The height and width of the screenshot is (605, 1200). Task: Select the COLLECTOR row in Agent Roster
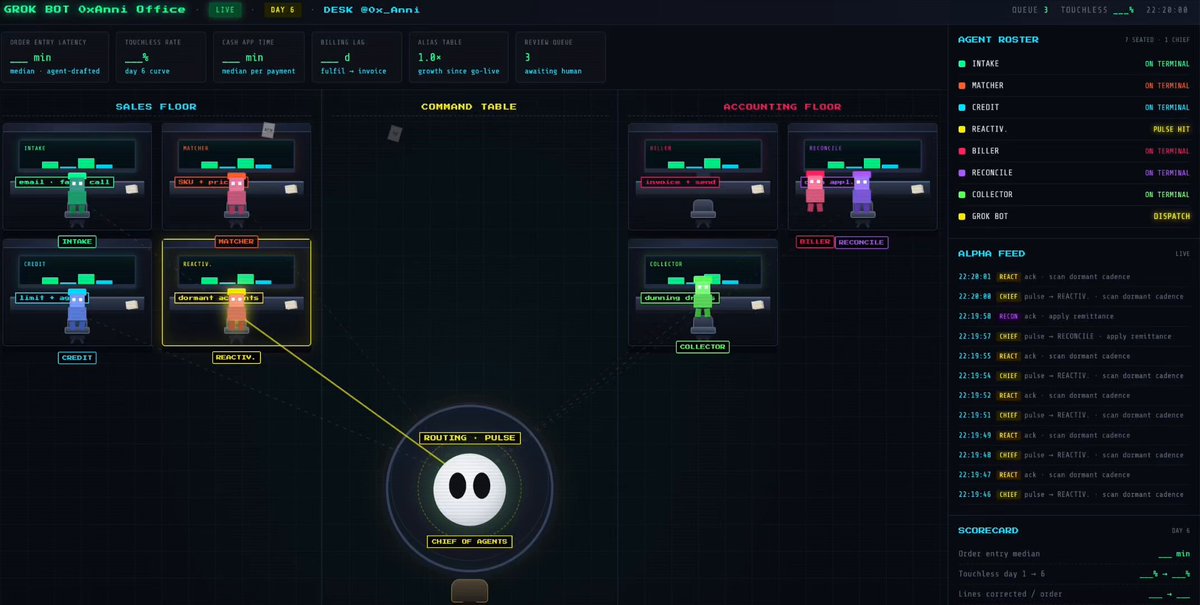coord(1074,194)
